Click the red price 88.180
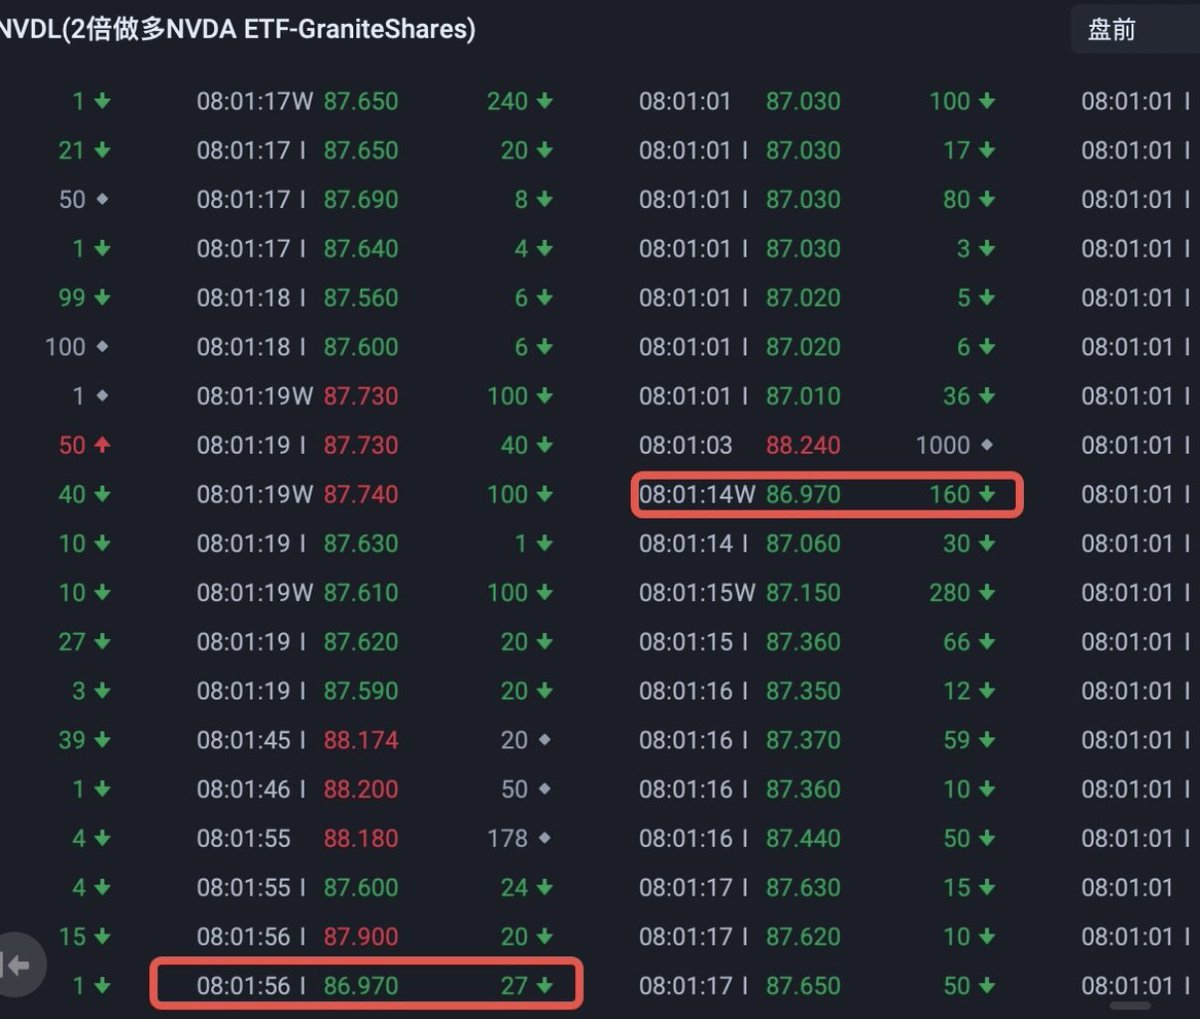The image size is (1200, 1019). click(361, 838)
